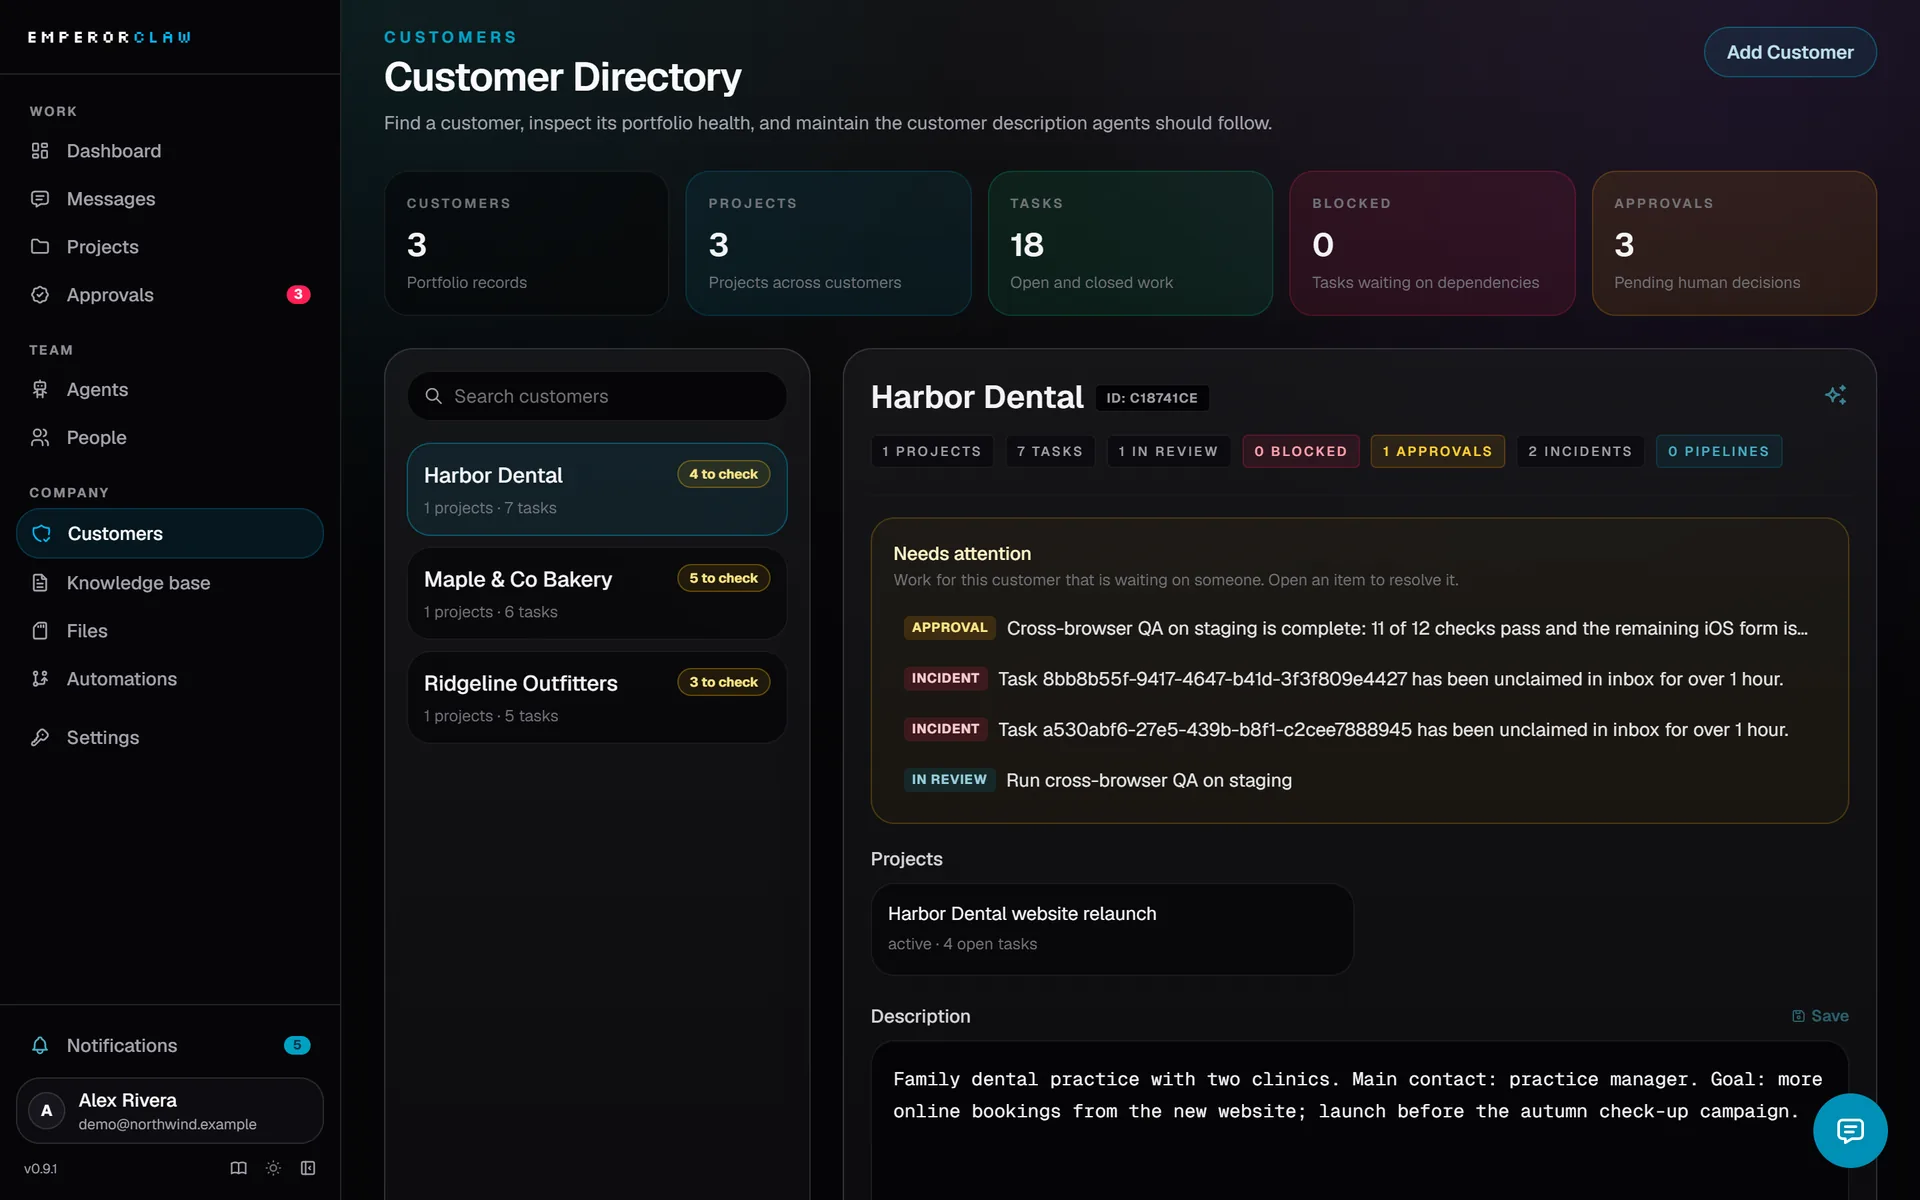Open the floating chat bubble button
The image size is (1920, 1200).
tap(1850, 1130)
